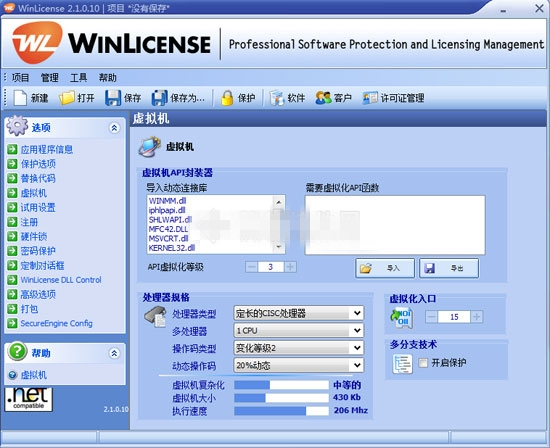Select SHLWAPI.dll in the DLL list
550x448 pixels.
(170, 220)
